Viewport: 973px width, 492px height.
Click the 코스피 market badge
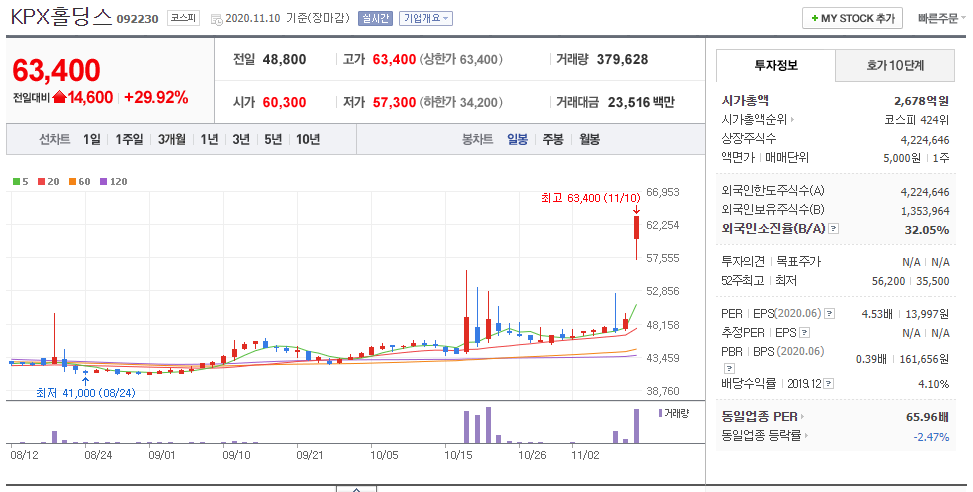184,19
